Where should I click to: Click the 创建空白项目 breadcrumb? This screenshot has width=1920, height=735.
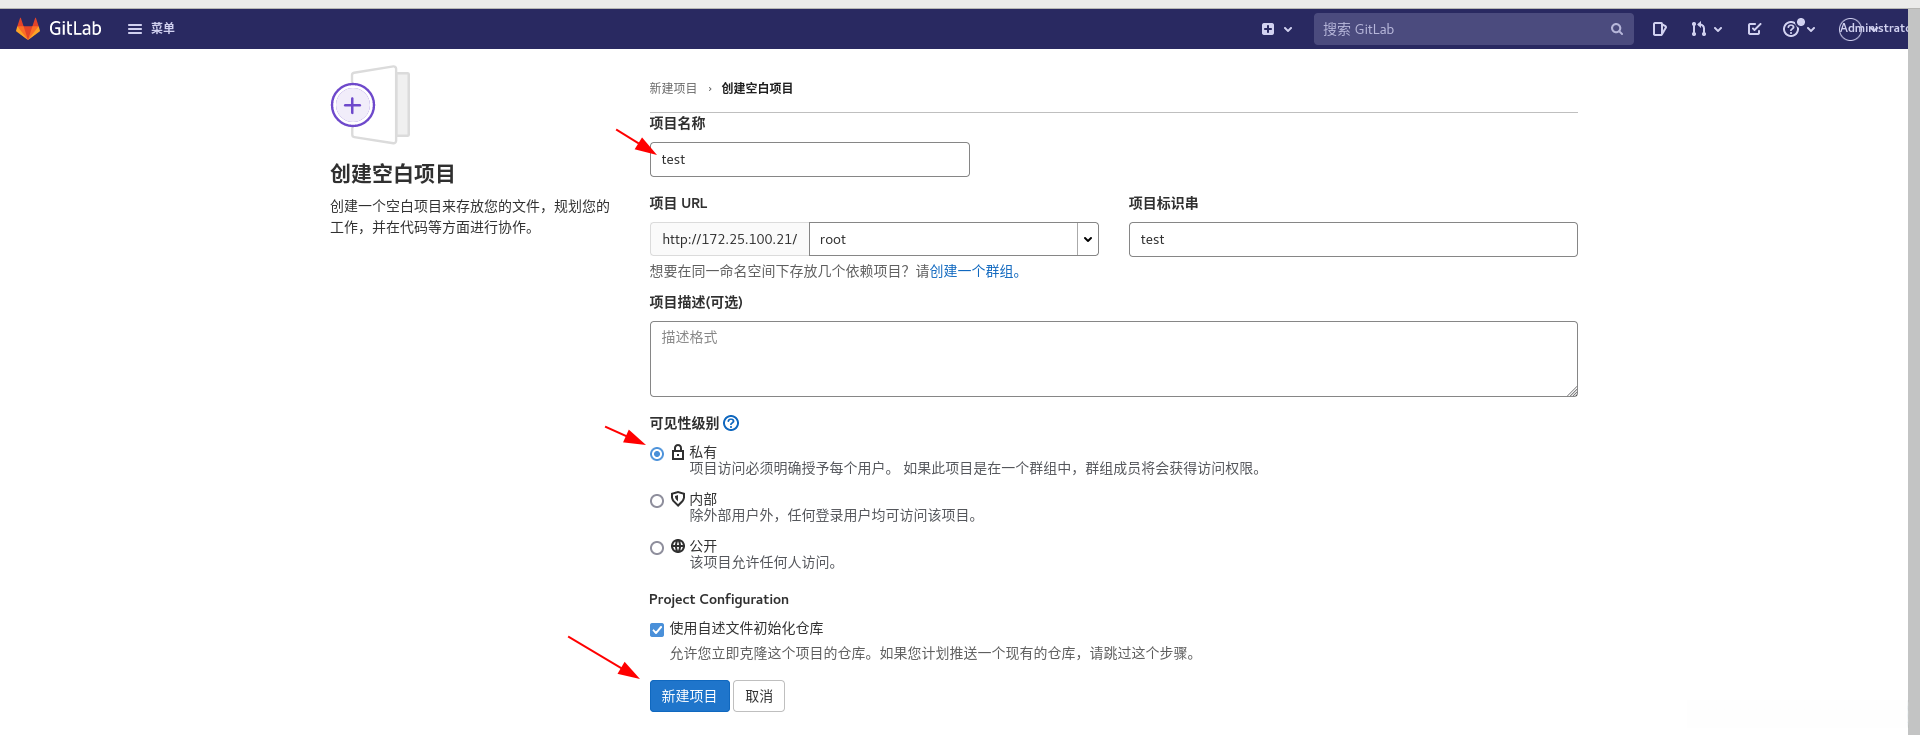757,88
